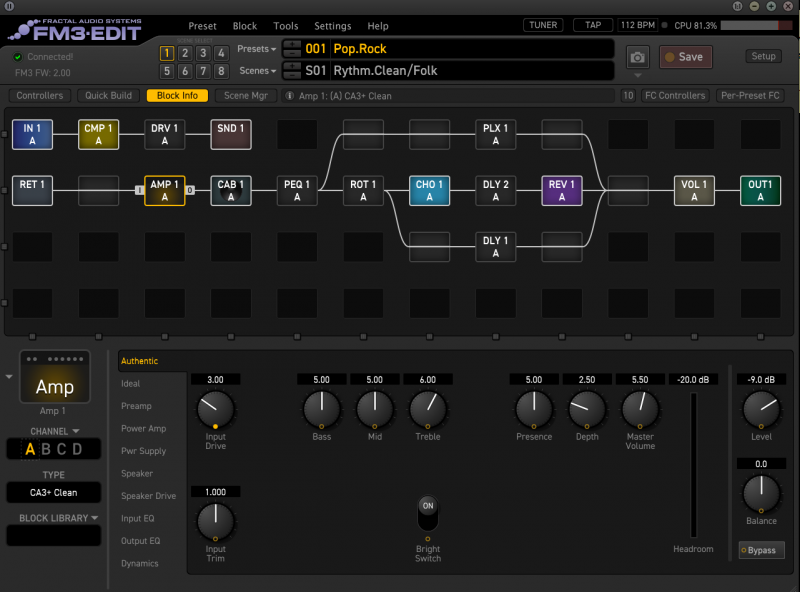Select the CHO 1 chorus block
800x592 pixels.
[429, 190]
